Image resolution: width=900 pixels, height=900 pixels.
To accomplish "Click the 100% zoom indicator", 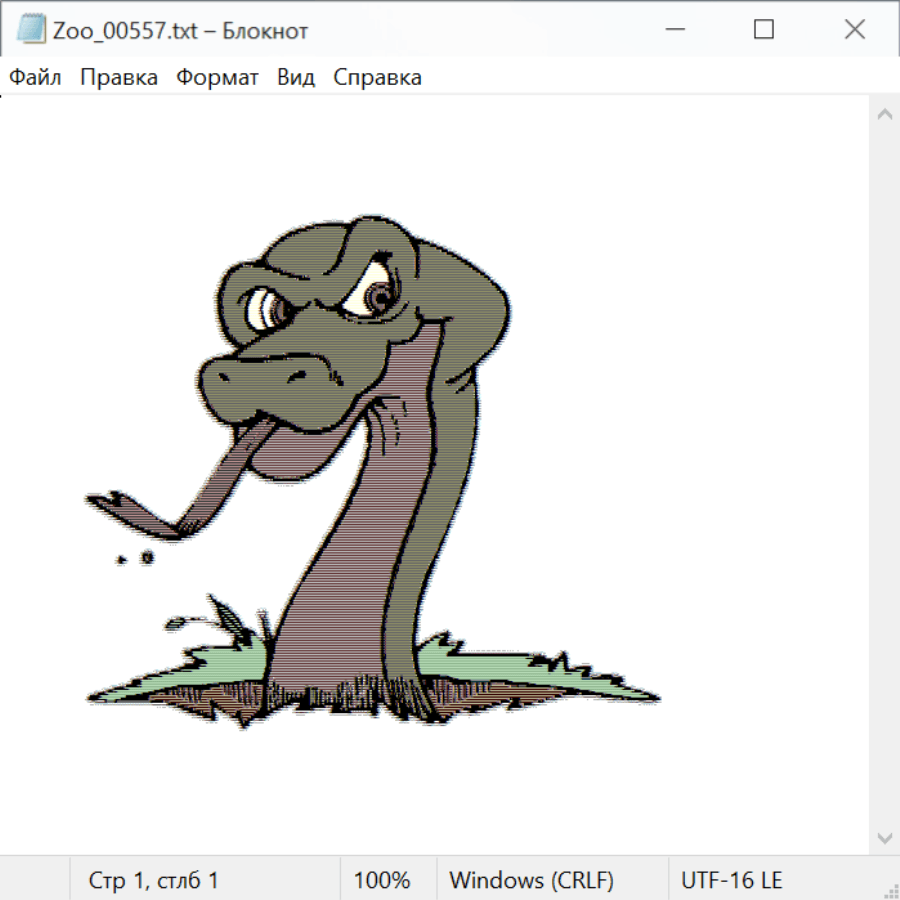I will point(382,881).
